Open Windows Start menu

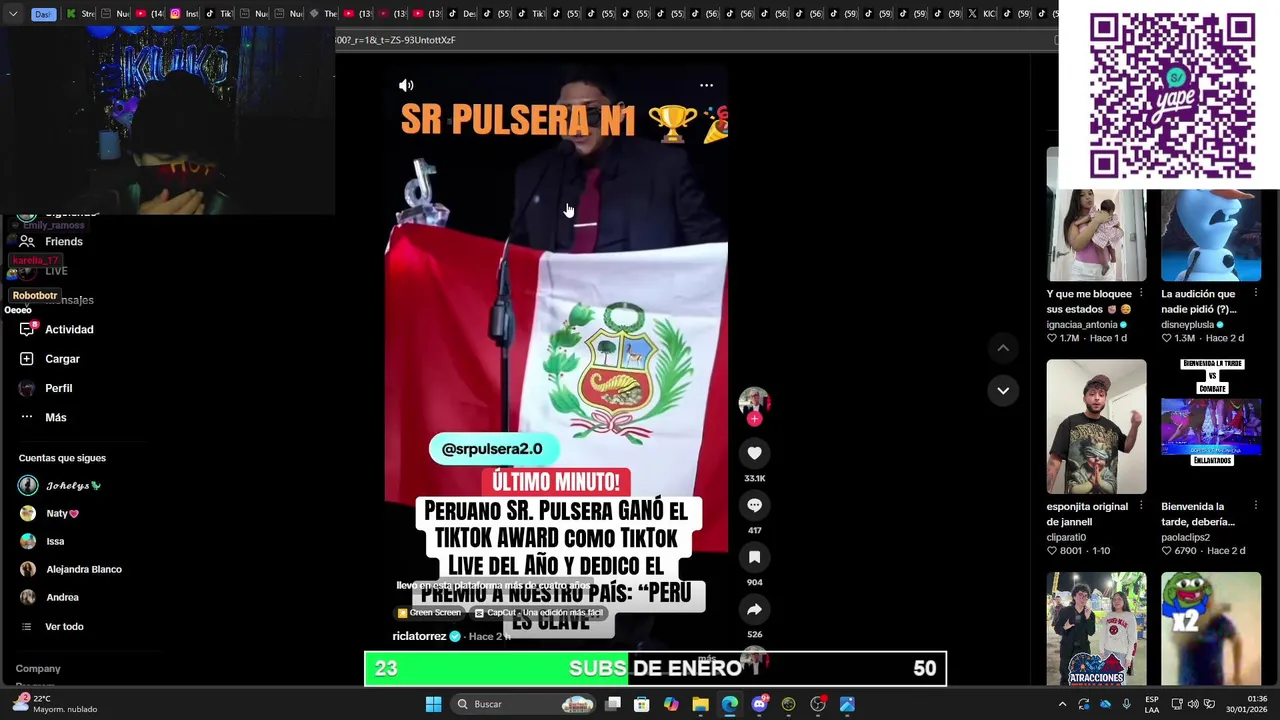tap(433, 704)
